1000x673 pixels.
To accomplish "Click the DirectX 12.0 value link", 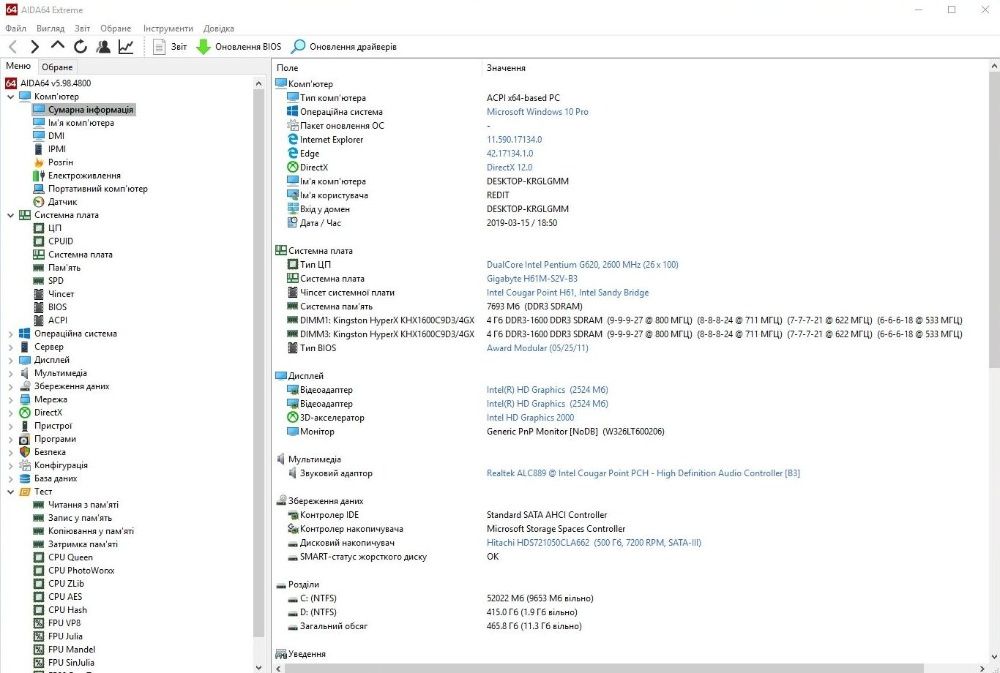I will pos(509,168).
